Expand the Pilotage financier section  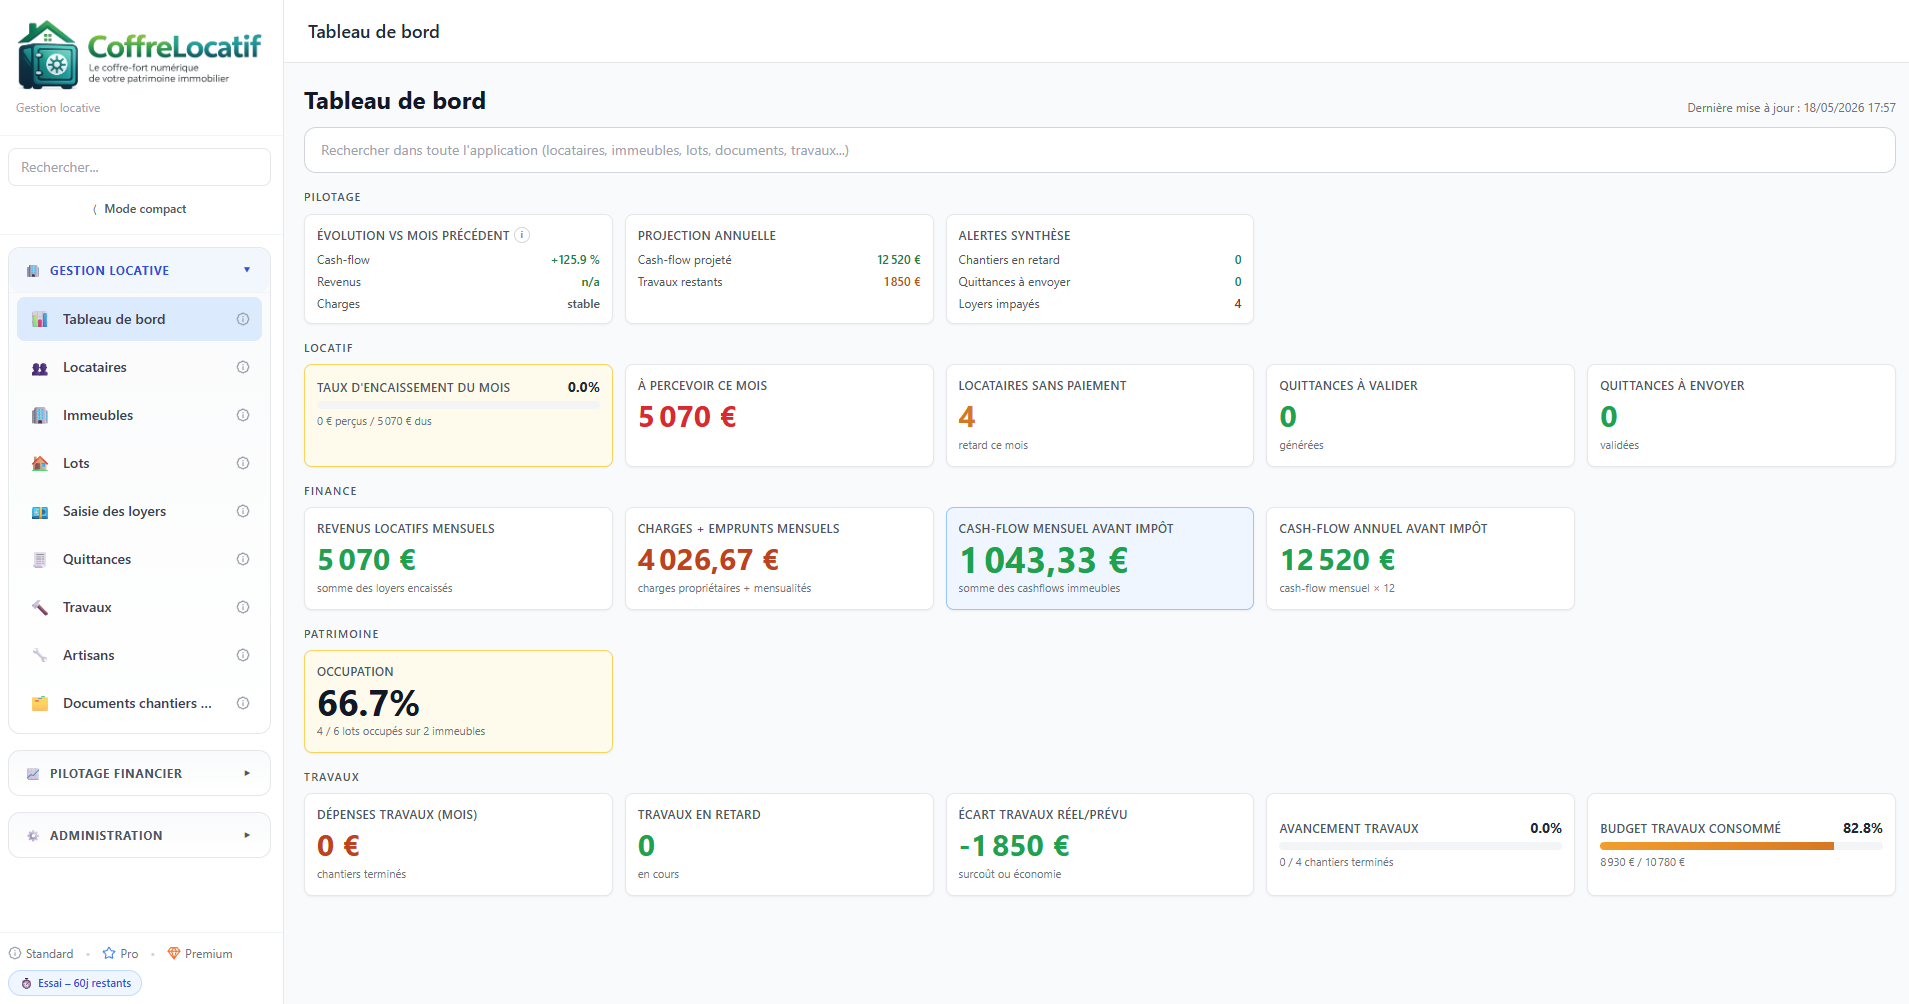139,773
